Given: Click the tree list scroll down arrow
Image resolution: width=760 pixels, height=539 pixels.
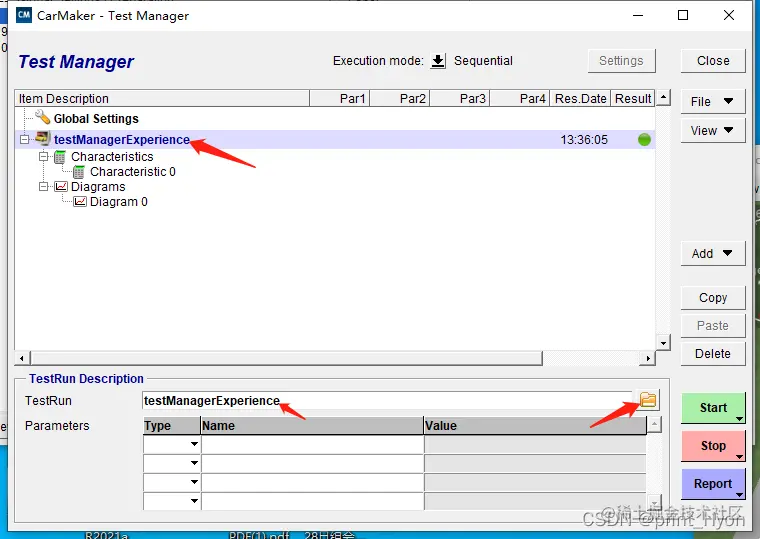Looking at the screenshot, I should [x=663, y=343].
